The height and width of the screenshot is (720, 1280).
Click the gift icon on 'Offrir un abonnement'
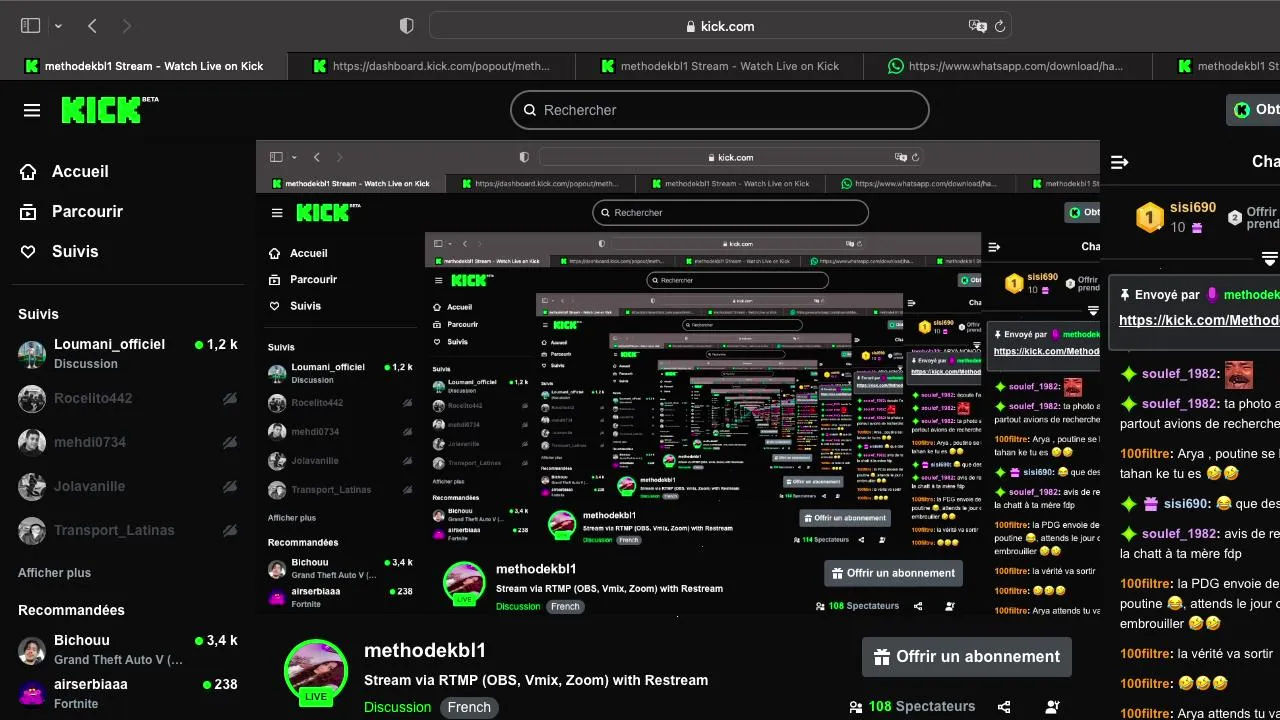click(x=882, y=657)
